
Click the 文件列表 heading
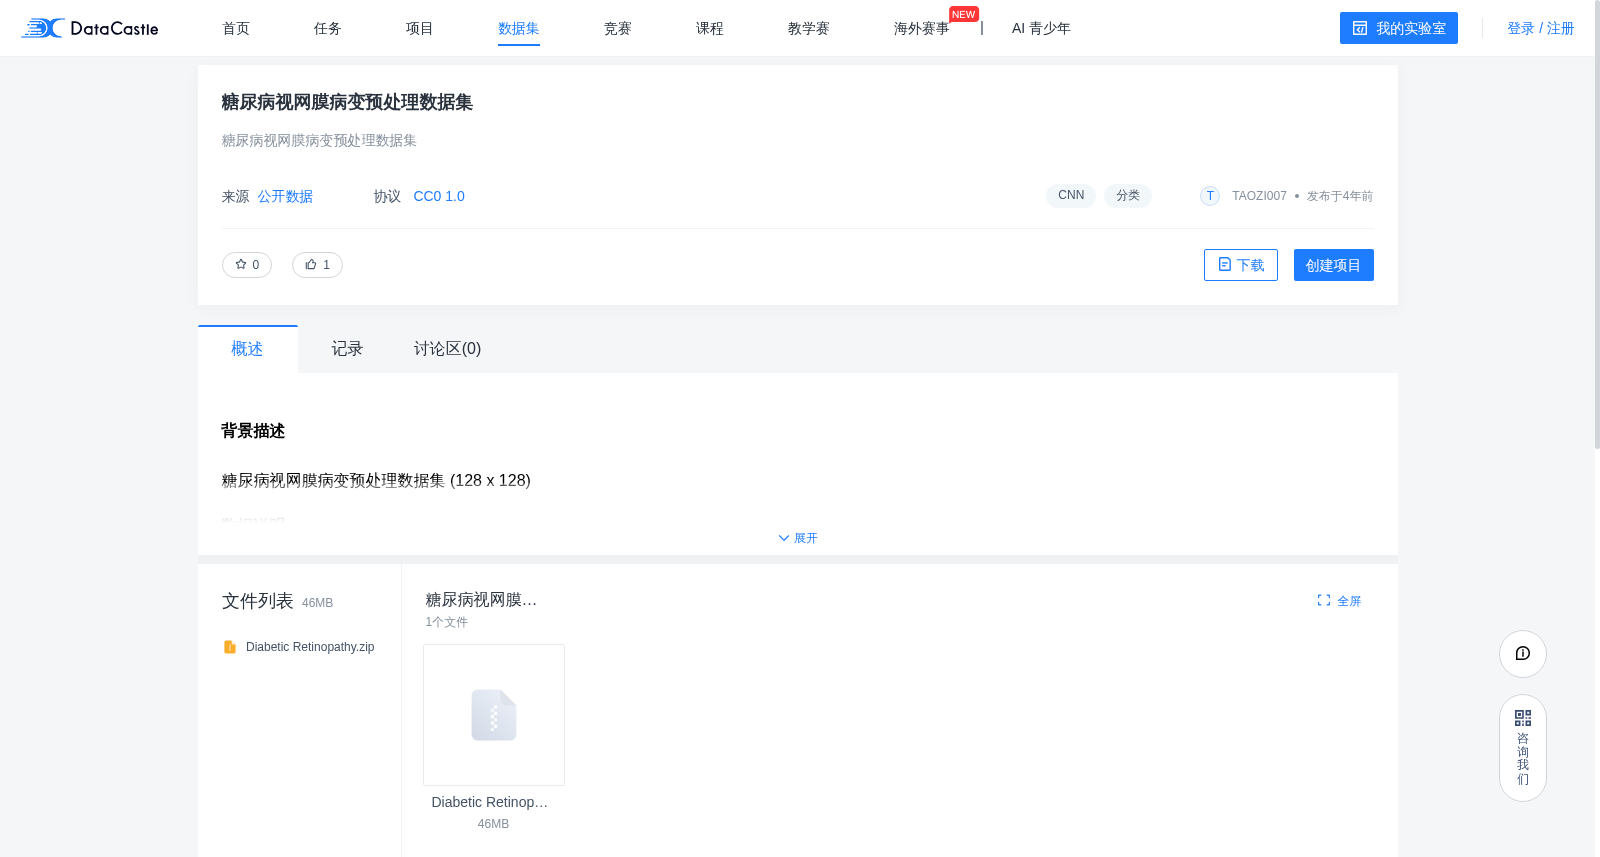tap(258, 601)
